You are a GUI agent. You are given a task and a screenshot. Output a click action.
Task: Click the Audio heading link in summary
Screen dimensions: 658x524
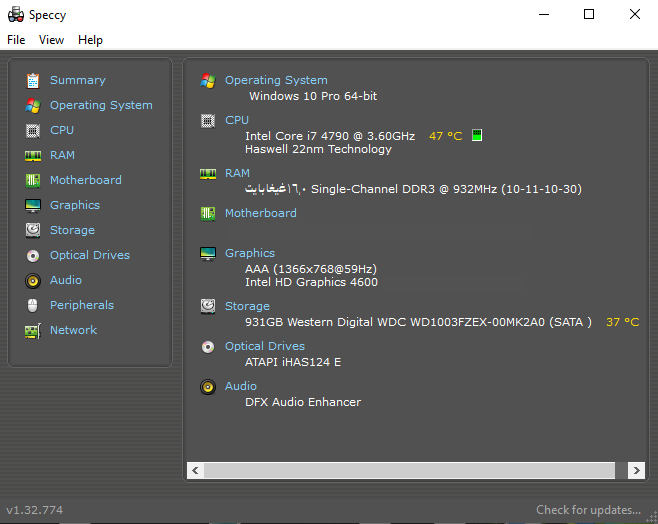(241, 386)
